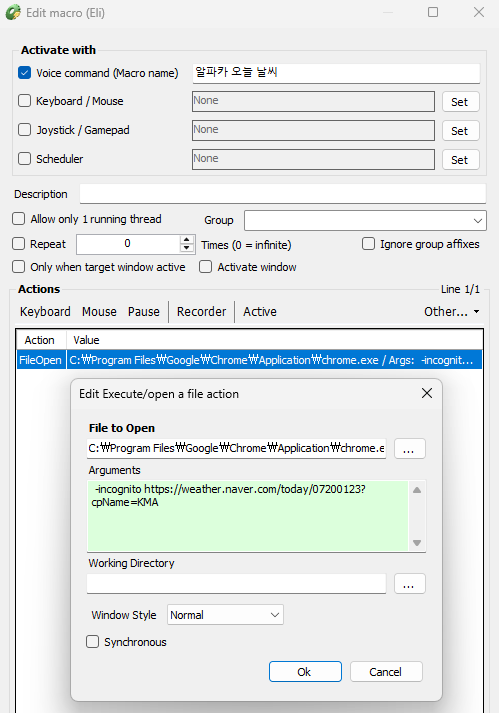This screenshot has height=713, width=499.
Task: Open the Group dropdown
Action: (365, 221)
